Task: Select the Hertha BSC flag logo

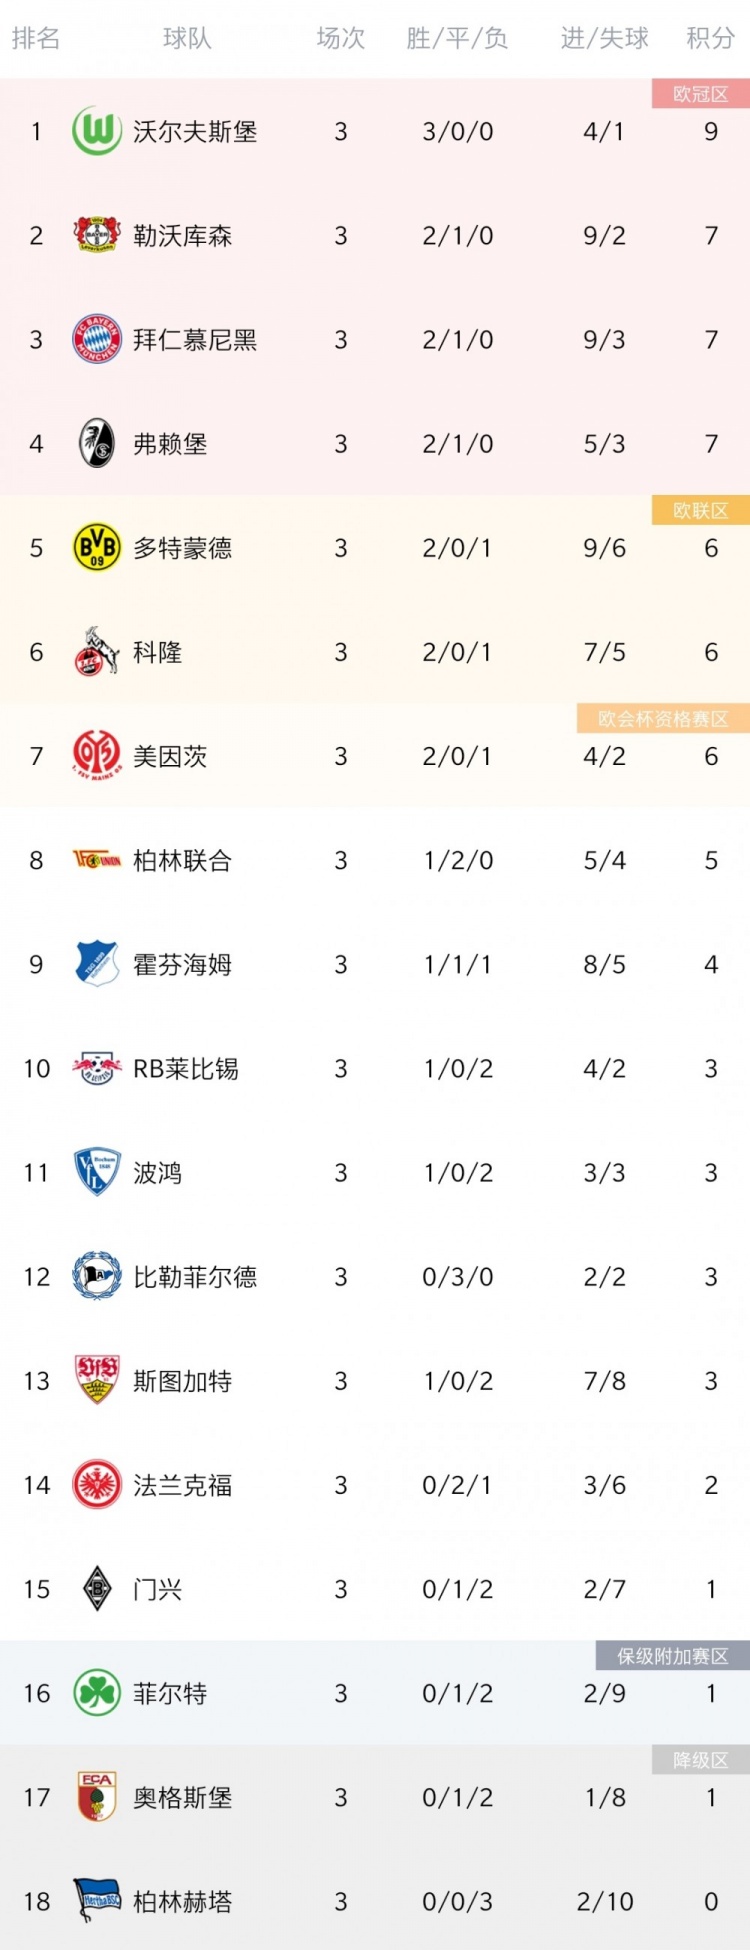Action: click(97, 1900)
